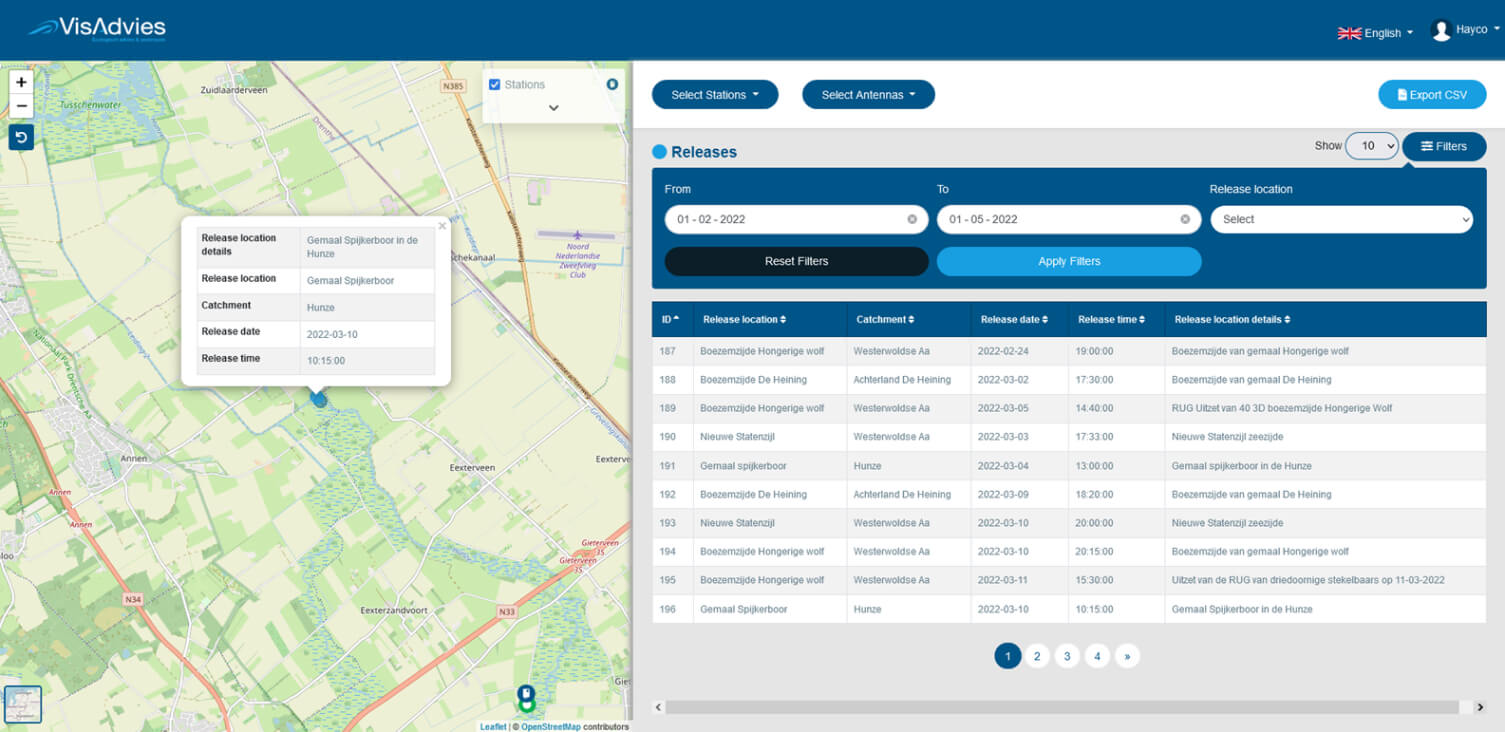The width and height of the screenshot is (1505, 732).
Task: Go to page 2 of releases
Action: 1037,656
